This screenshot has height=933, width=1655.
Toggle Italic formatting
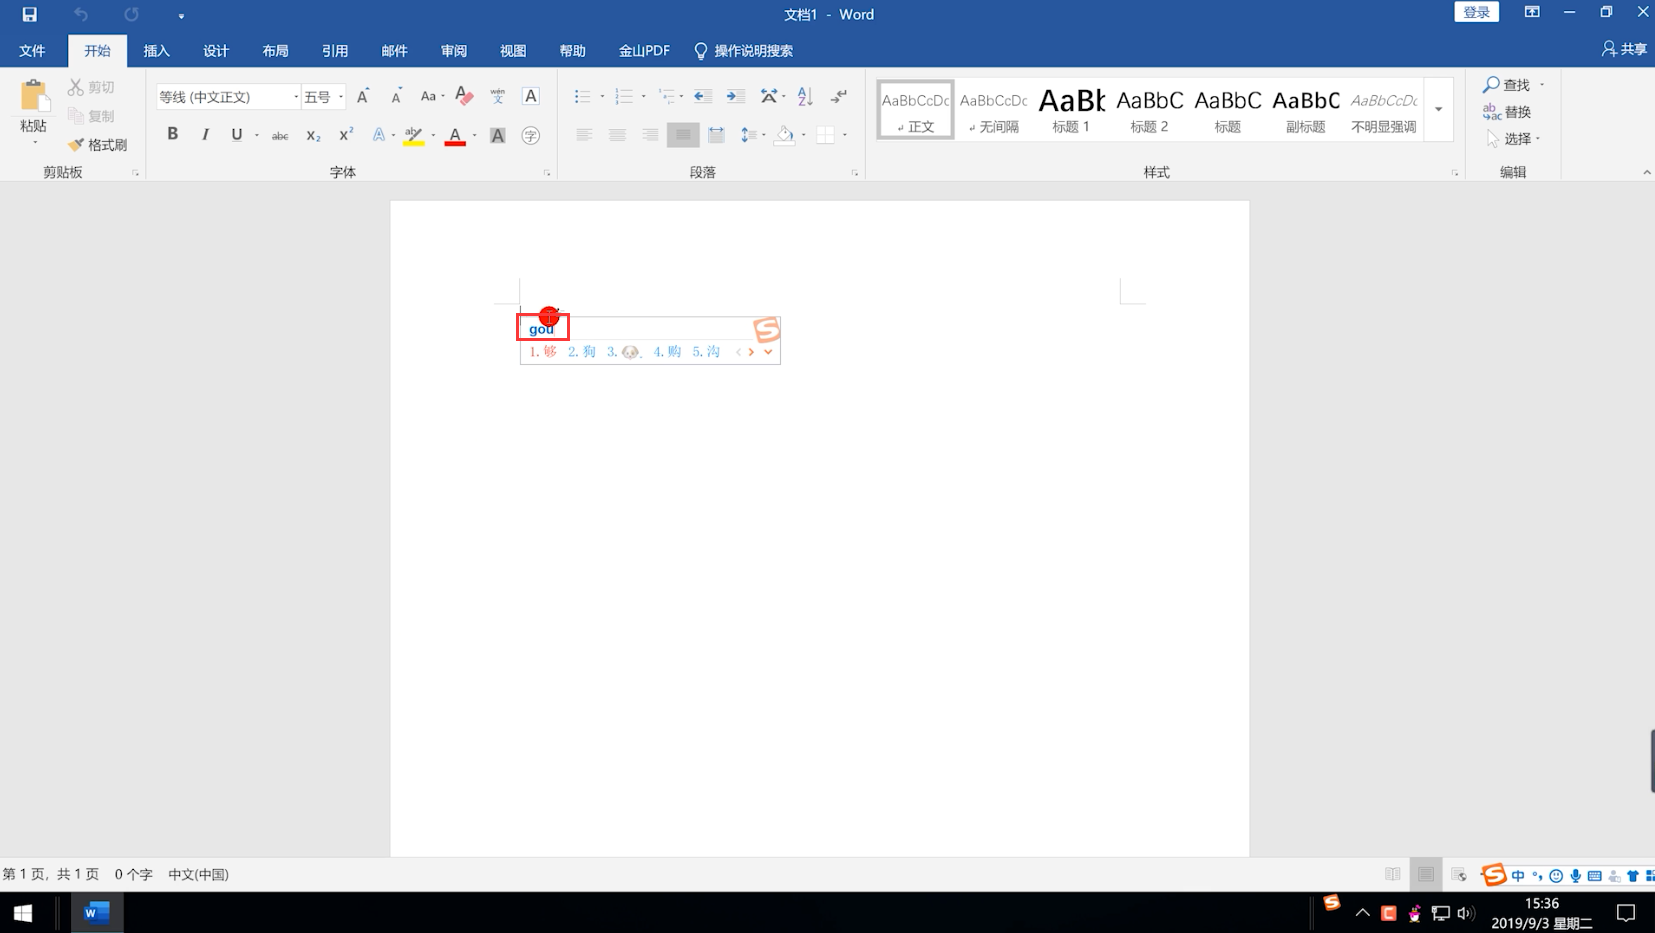pyautogui.click(x=205, y=135)
